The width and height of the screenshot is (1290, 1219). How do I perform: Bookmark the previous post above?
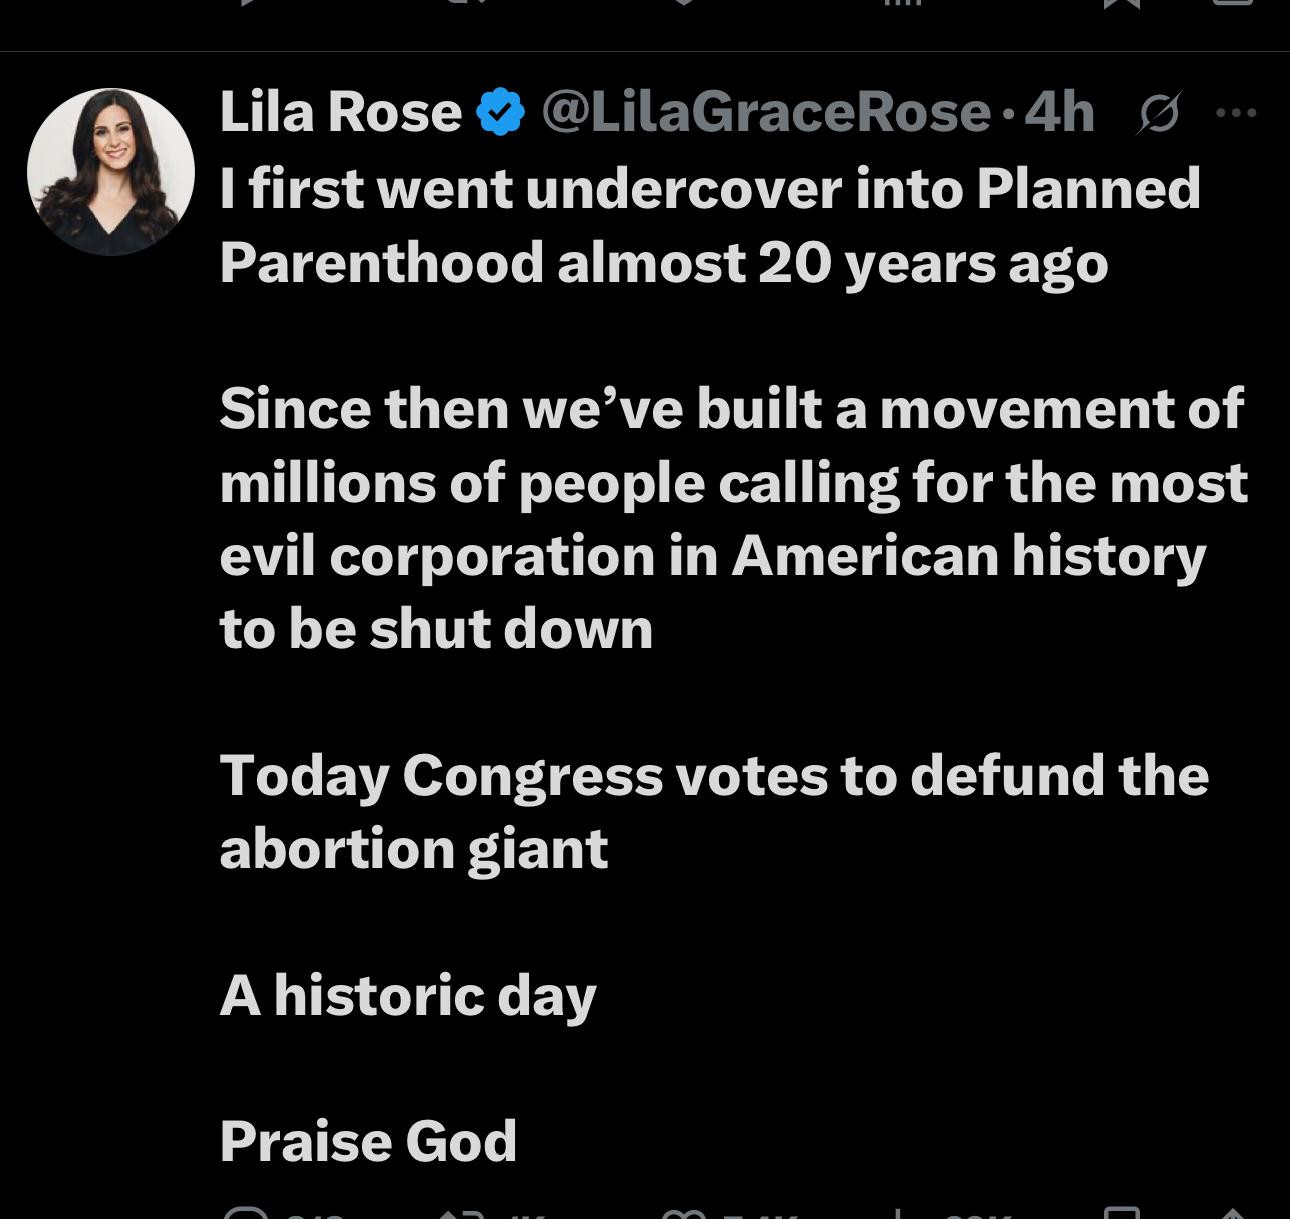tap(1122, 5)
